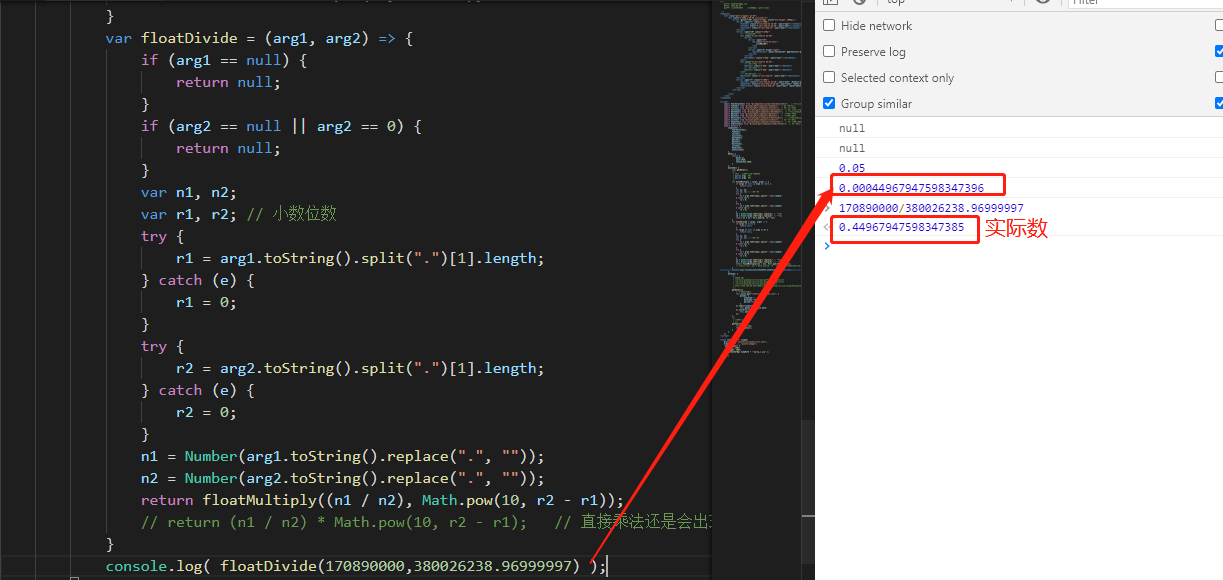The image size is (1223, 580).
Task: Click the r2 = 0; line
Action: coord(206,412)
